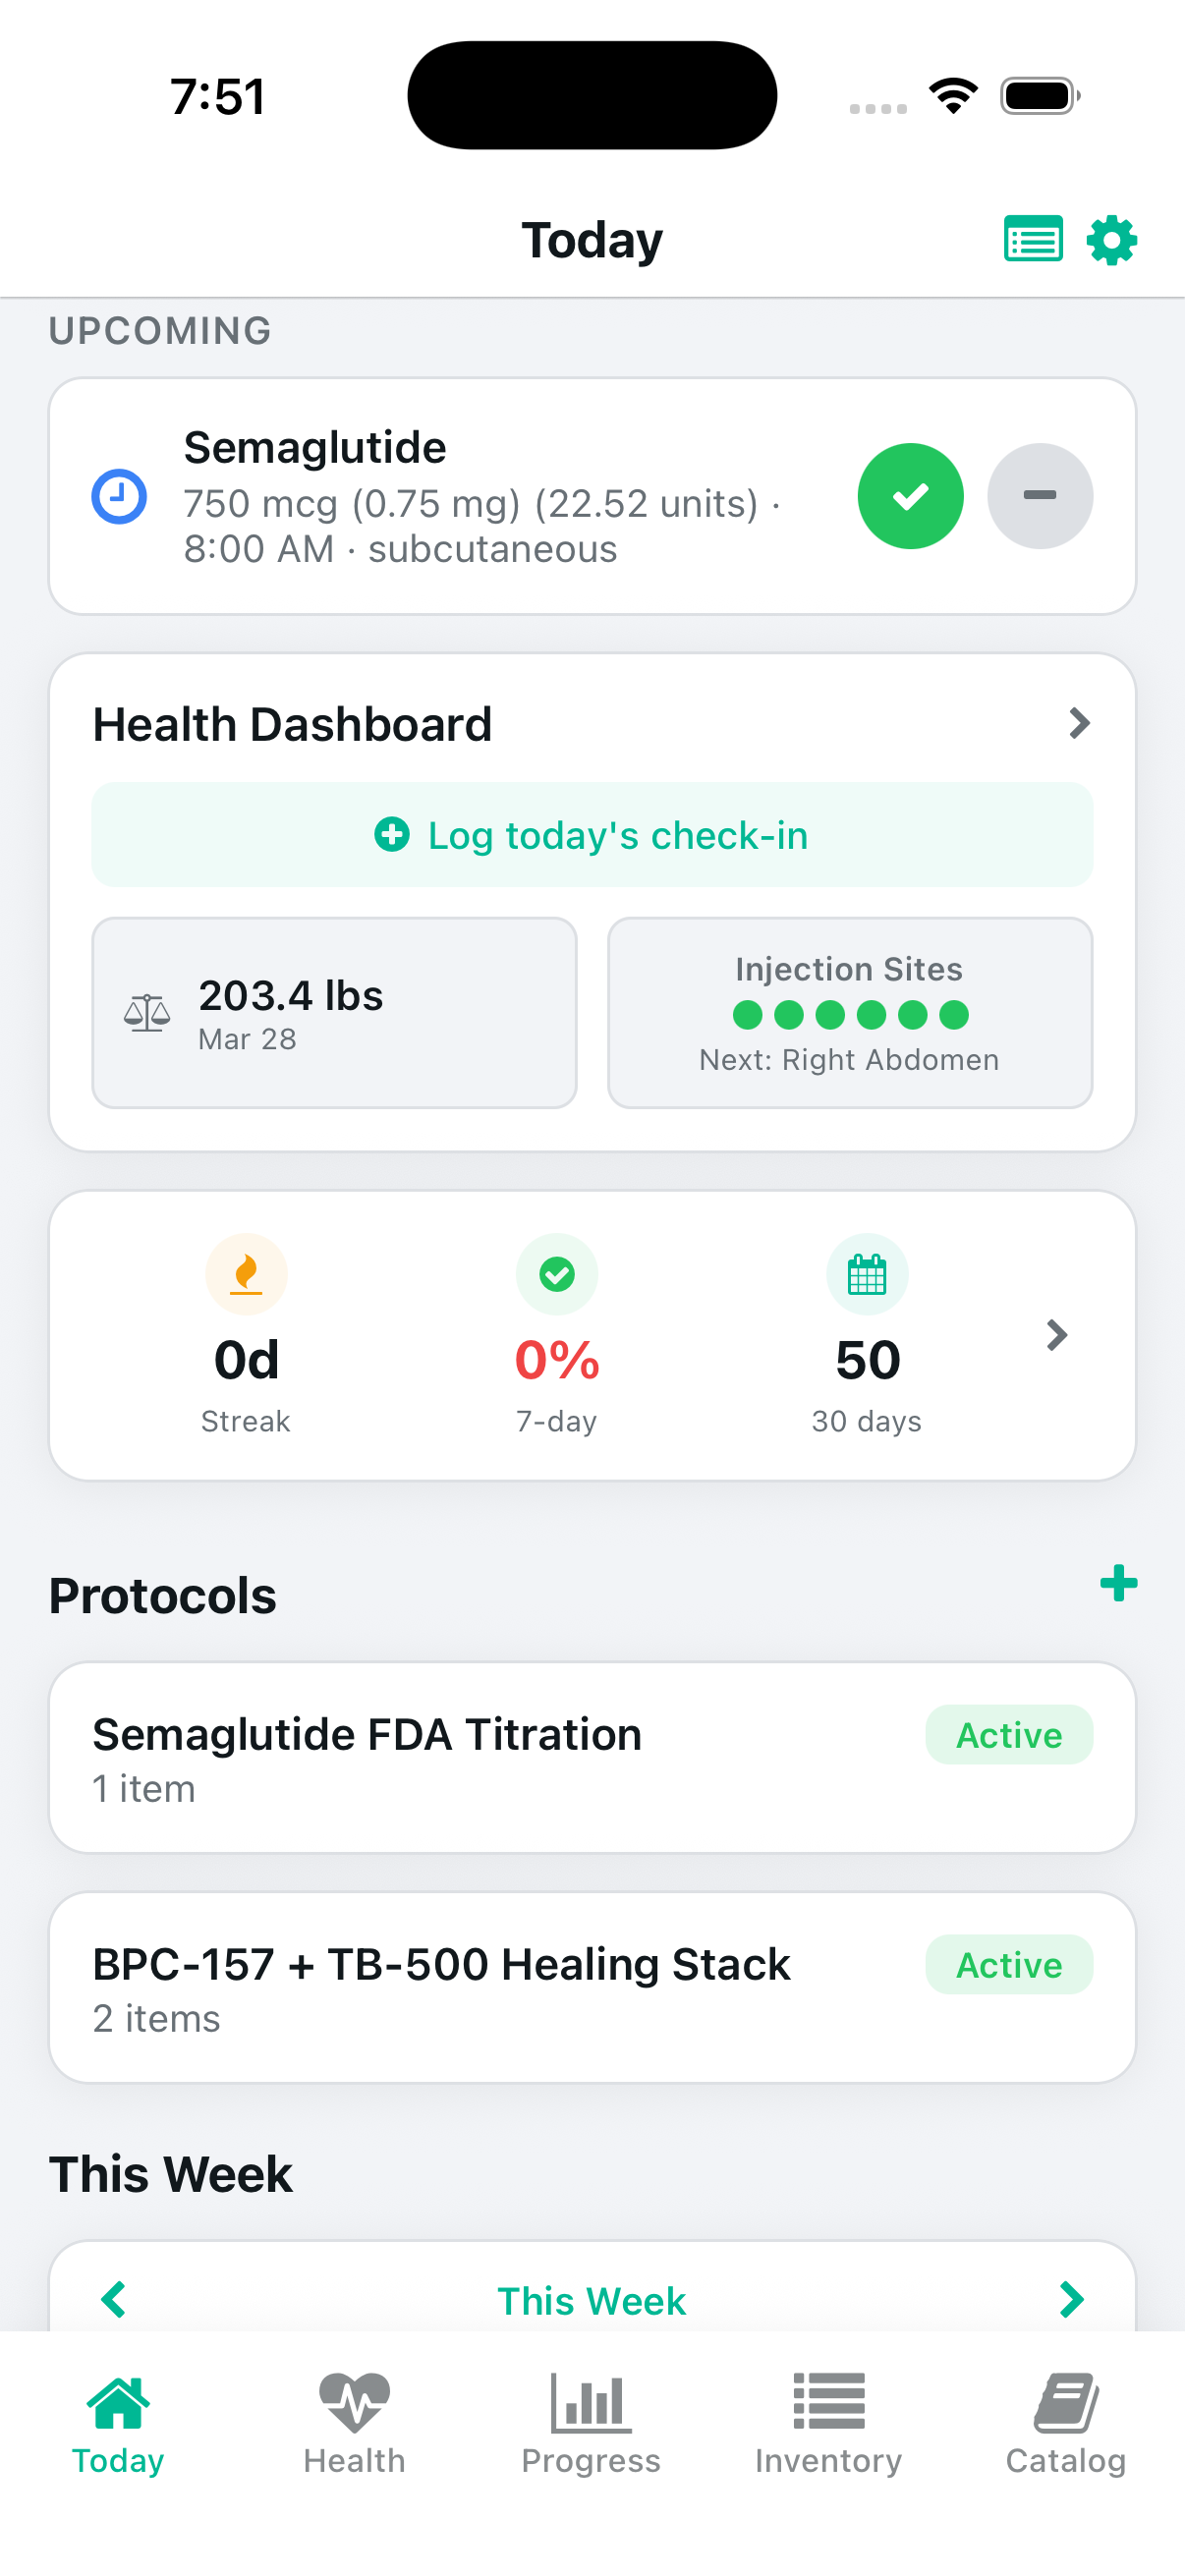Tap the flame streak icon

pos(246,1274)
